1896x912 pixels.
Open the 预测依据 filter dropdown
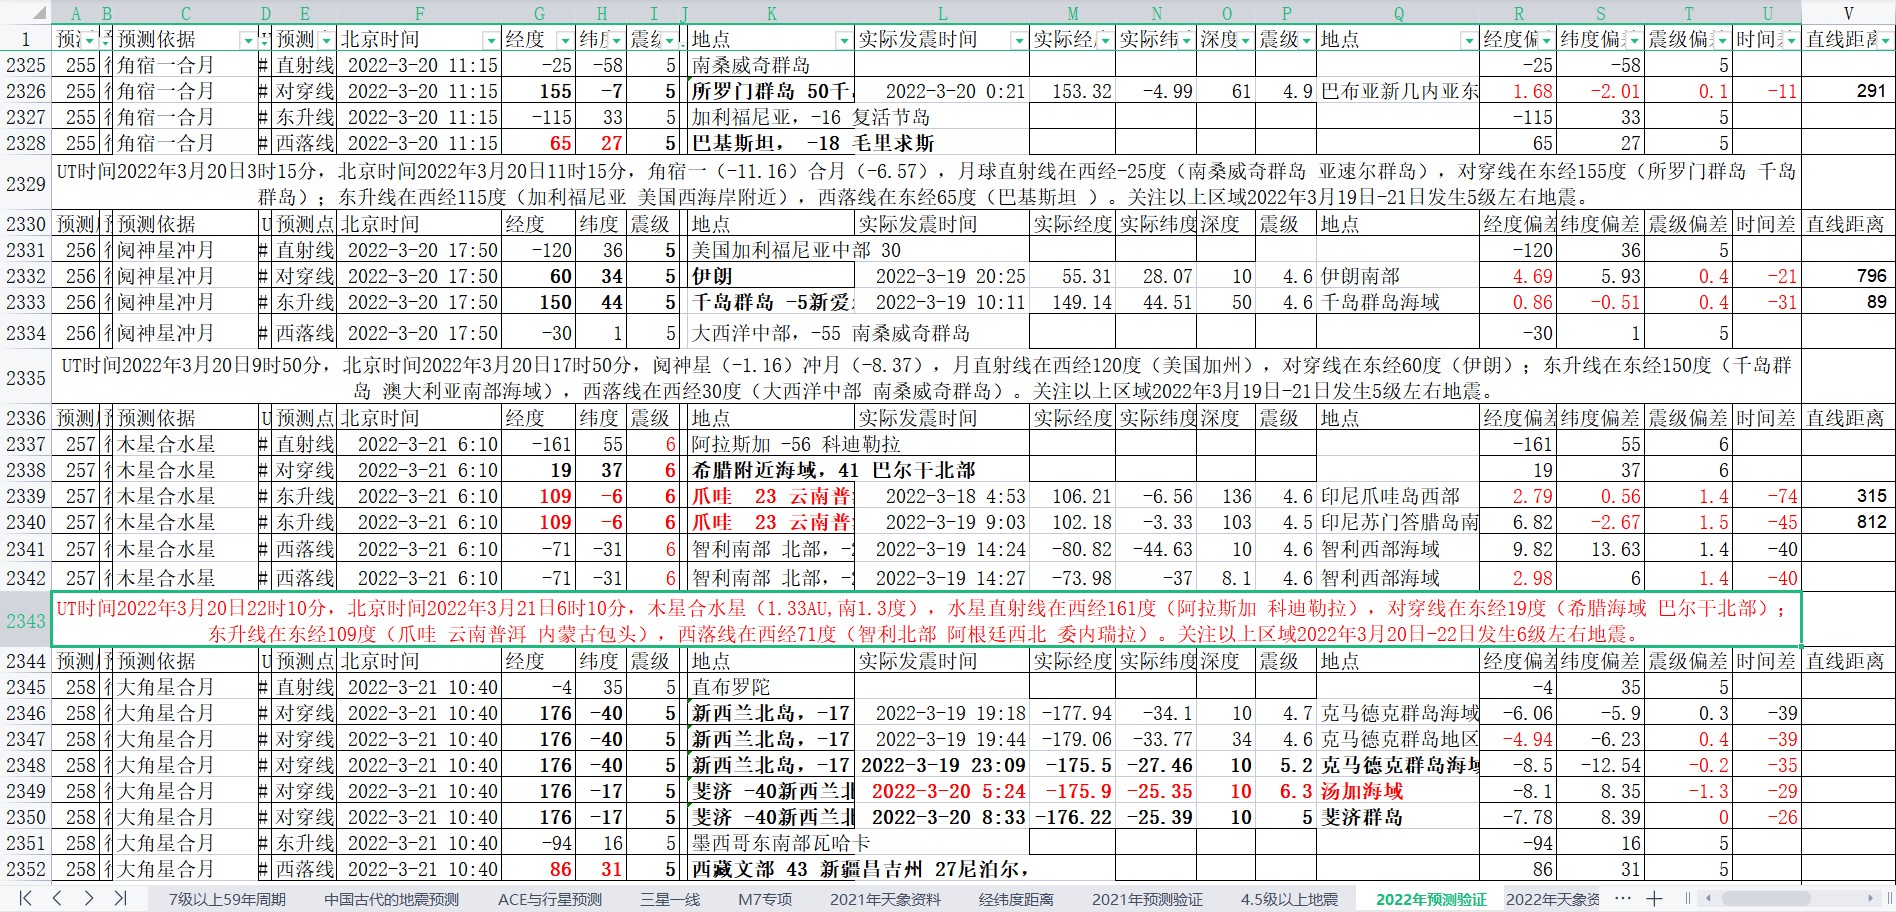point(248,40)
